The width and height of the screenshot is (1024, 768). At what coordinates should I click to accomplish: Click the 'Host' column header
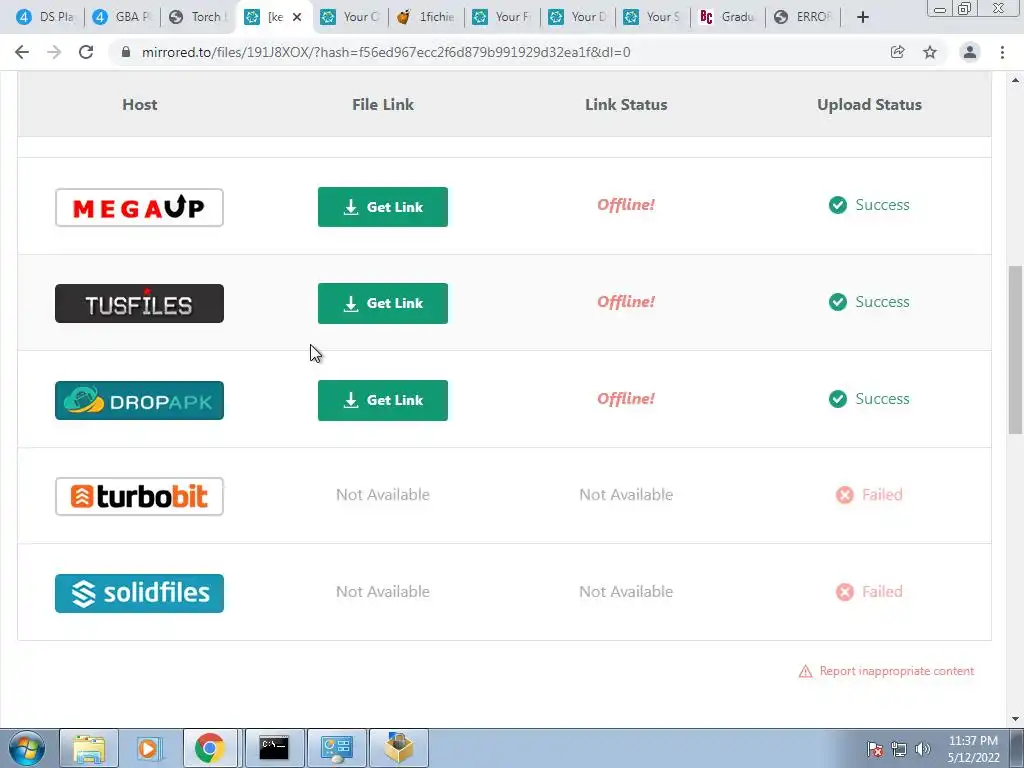140,104
